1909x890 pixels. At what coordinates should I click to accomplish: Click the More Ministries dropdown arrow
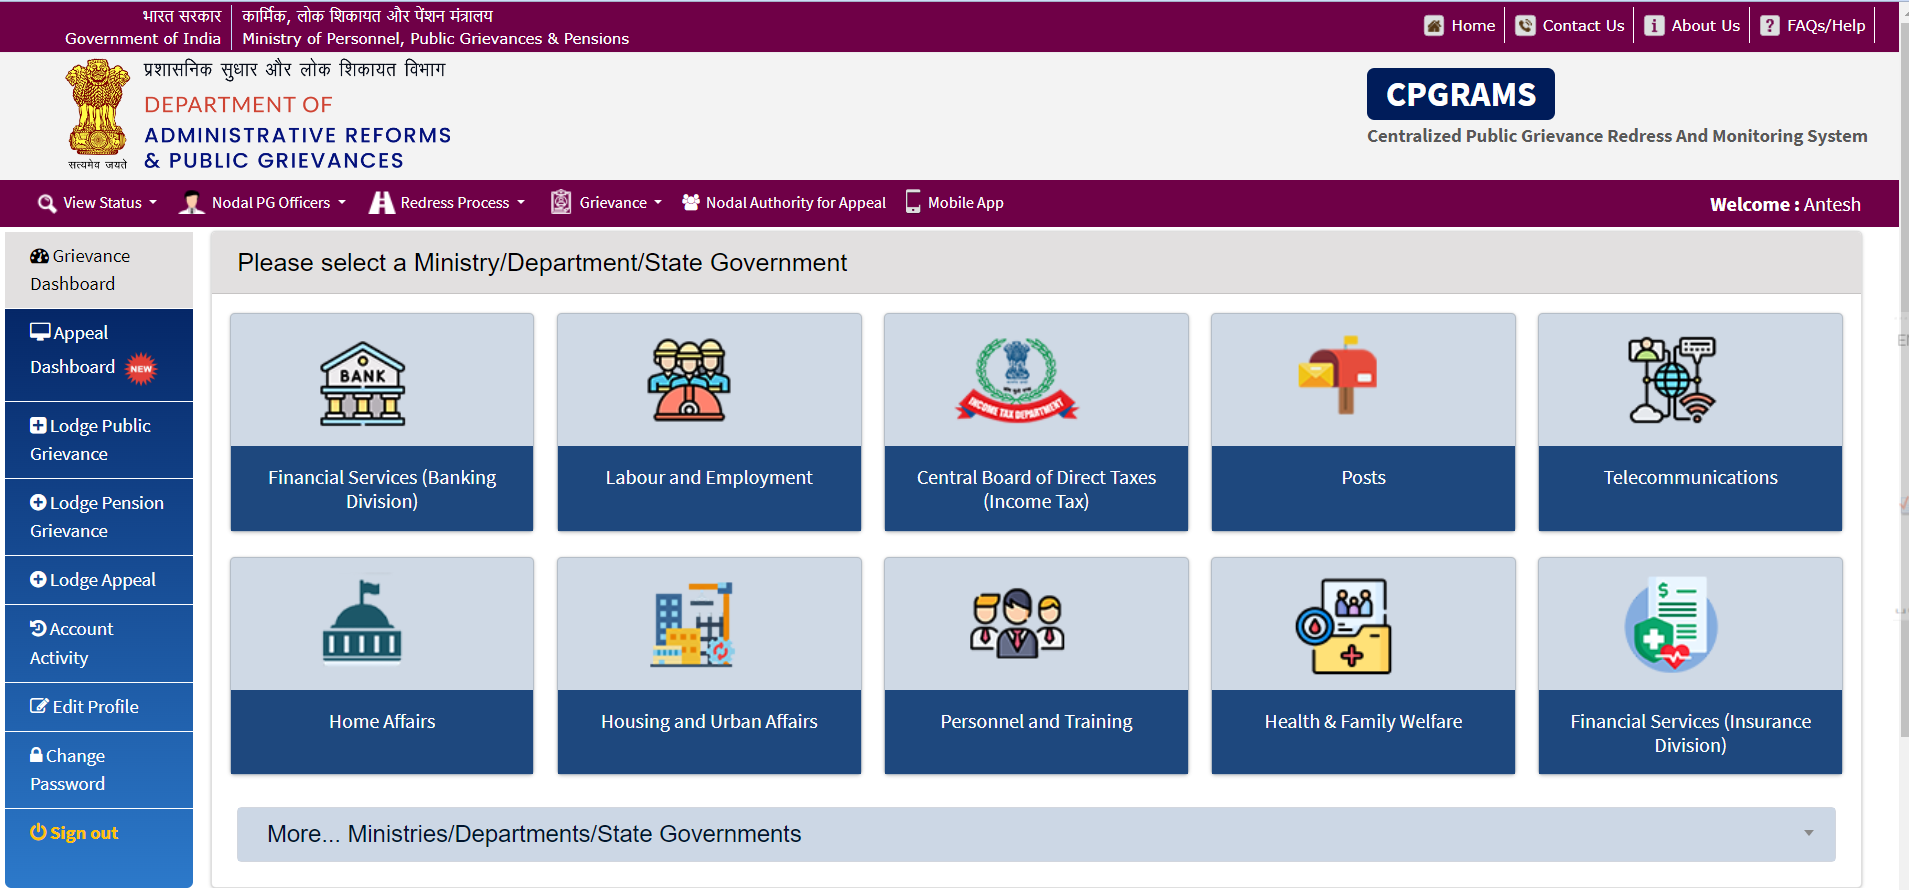[x=1808, y=833]
